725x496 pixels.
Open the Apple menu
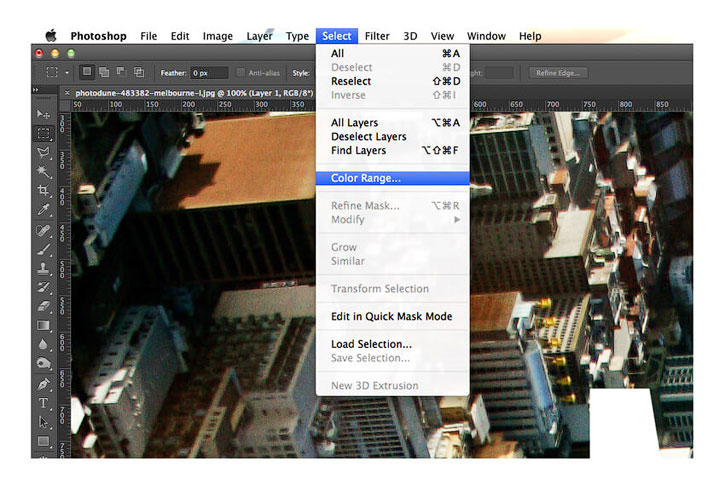point(51,36)
